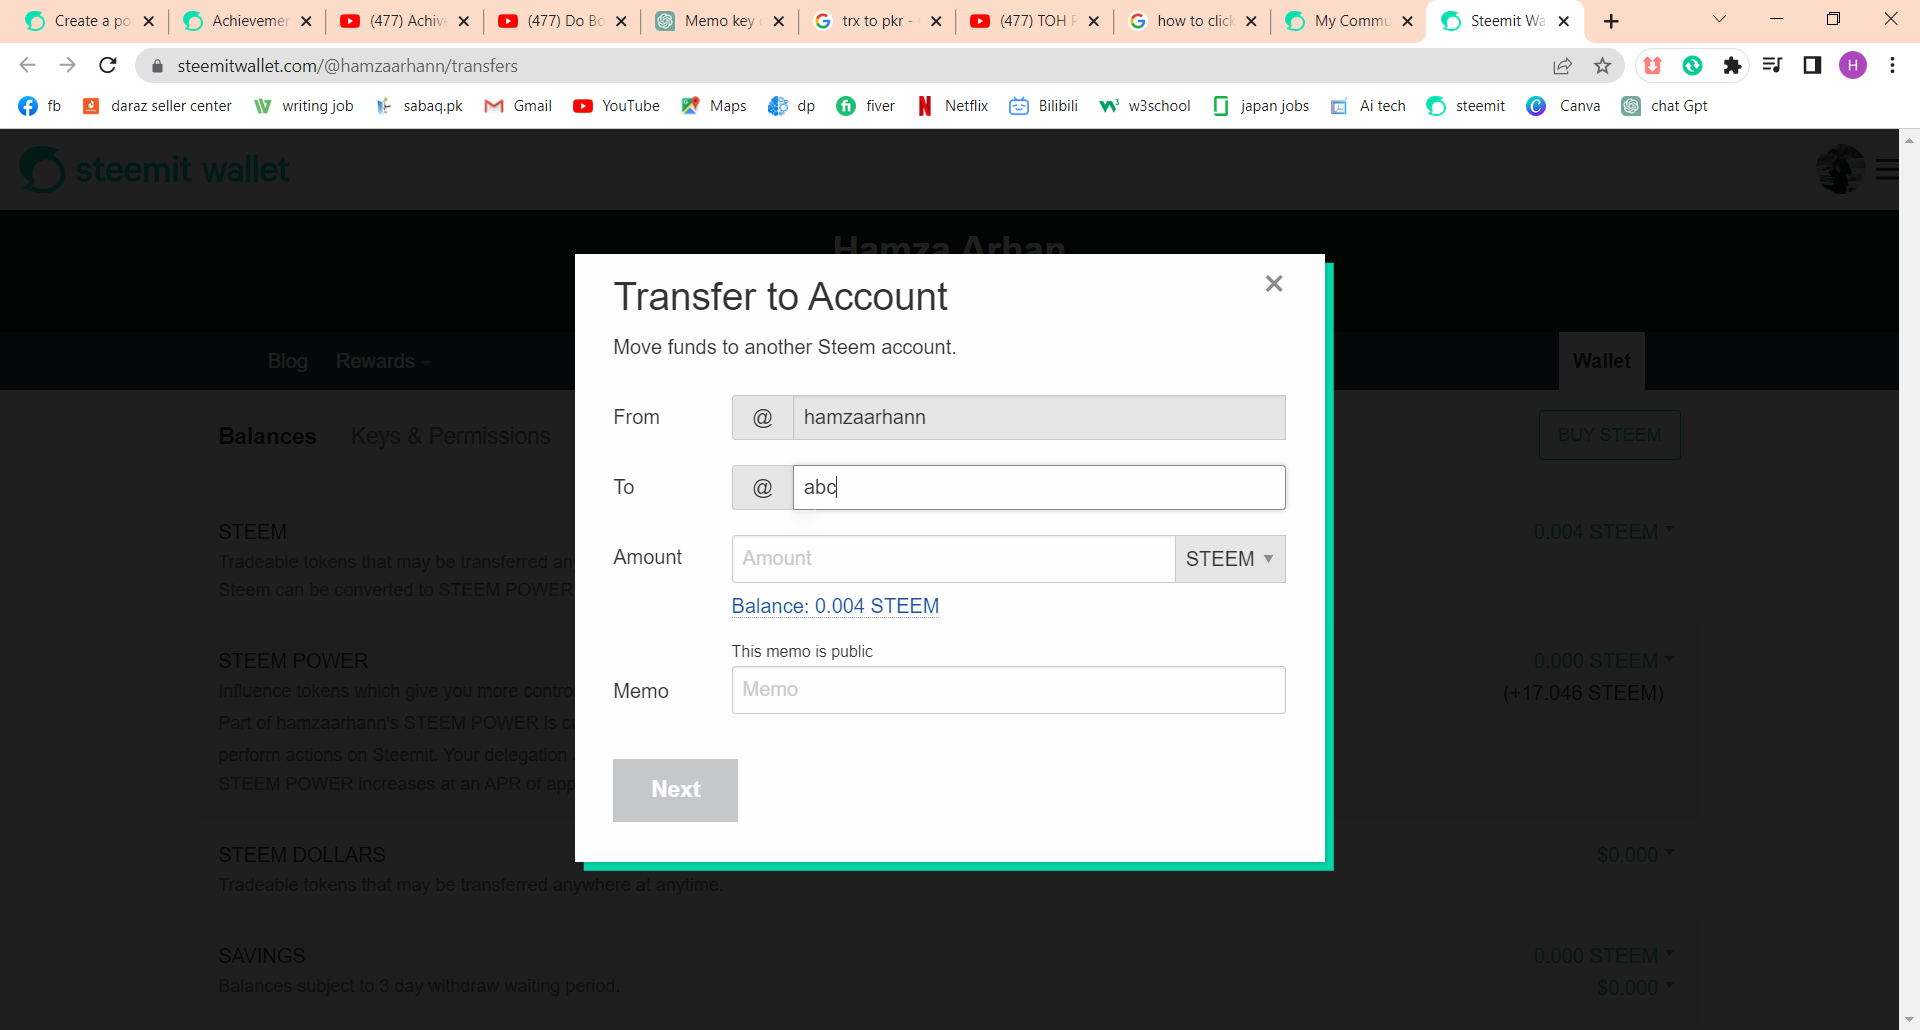Open the chat Gpt bookmark
The width and height of the screenshot is (1920, 1030).
click(1665, 106)
